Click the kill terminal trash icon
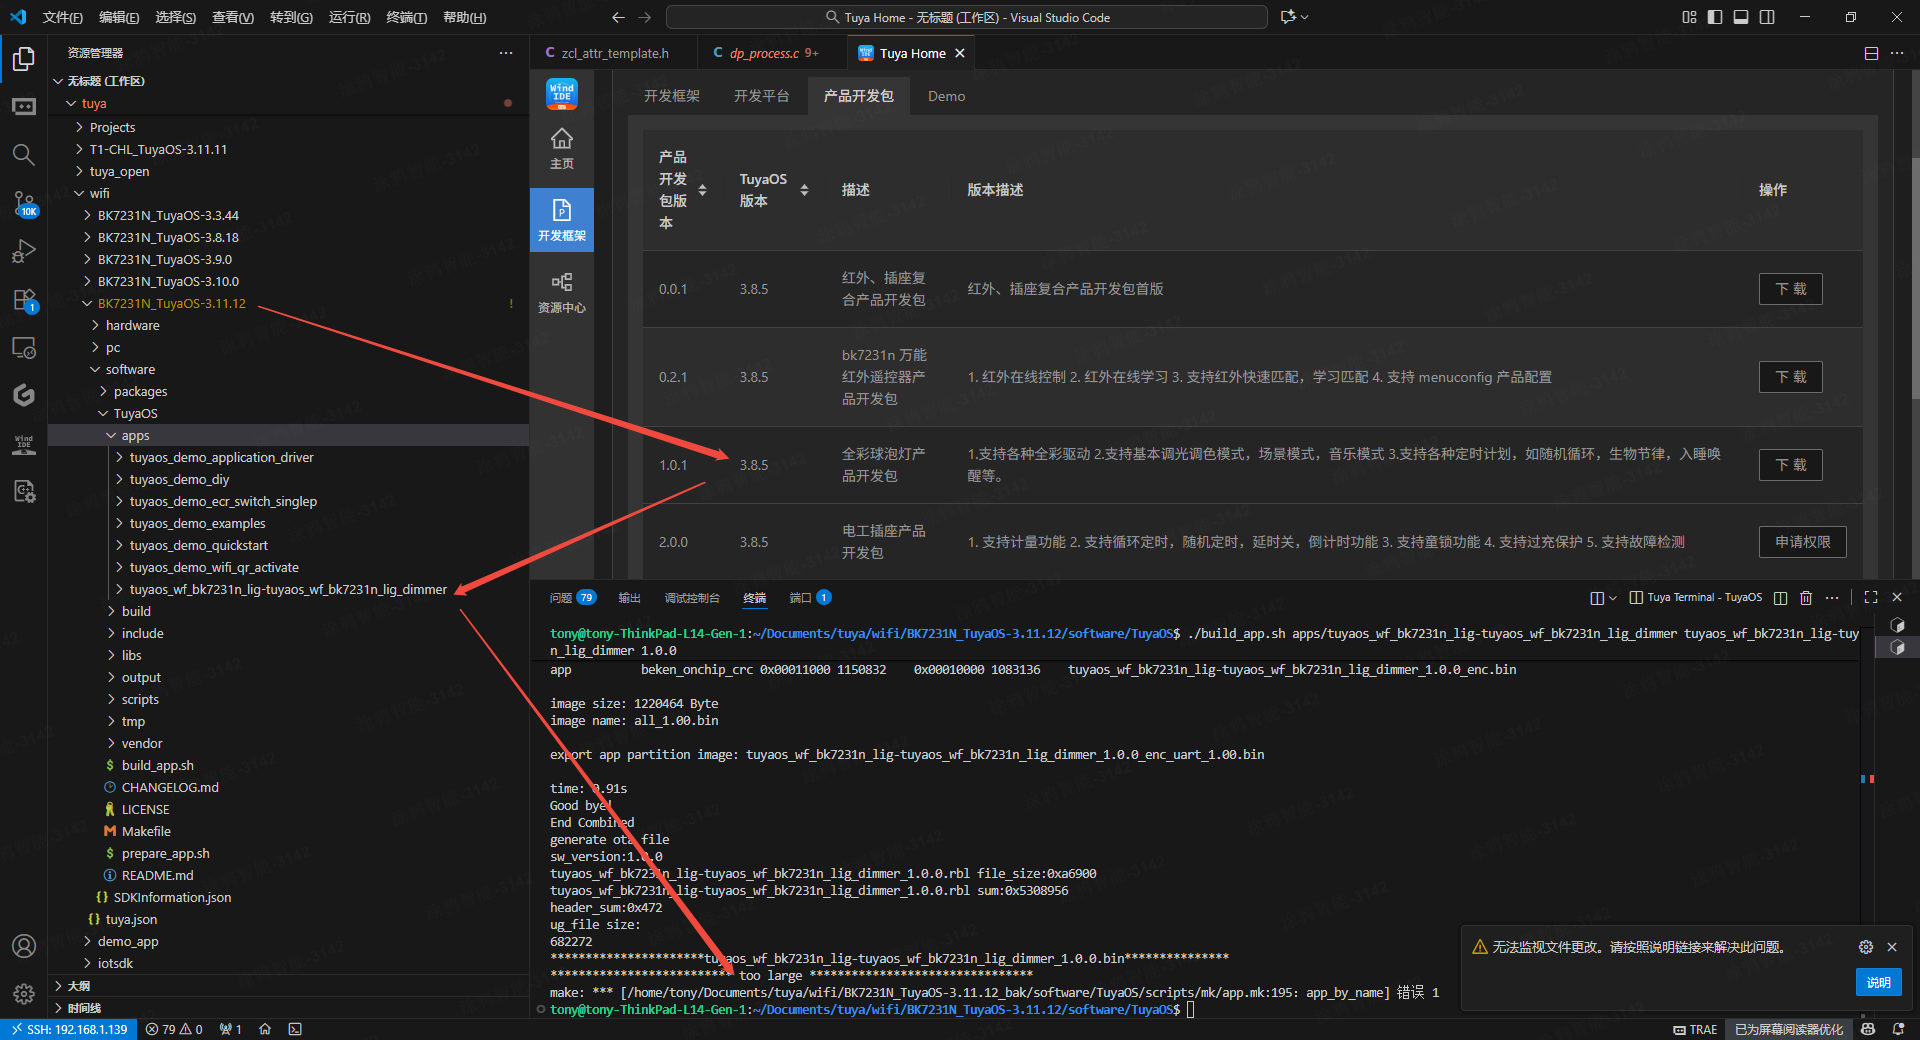Viewport: 1920px width, 1040px height. pyautogui.click(x=1806, y=598)
